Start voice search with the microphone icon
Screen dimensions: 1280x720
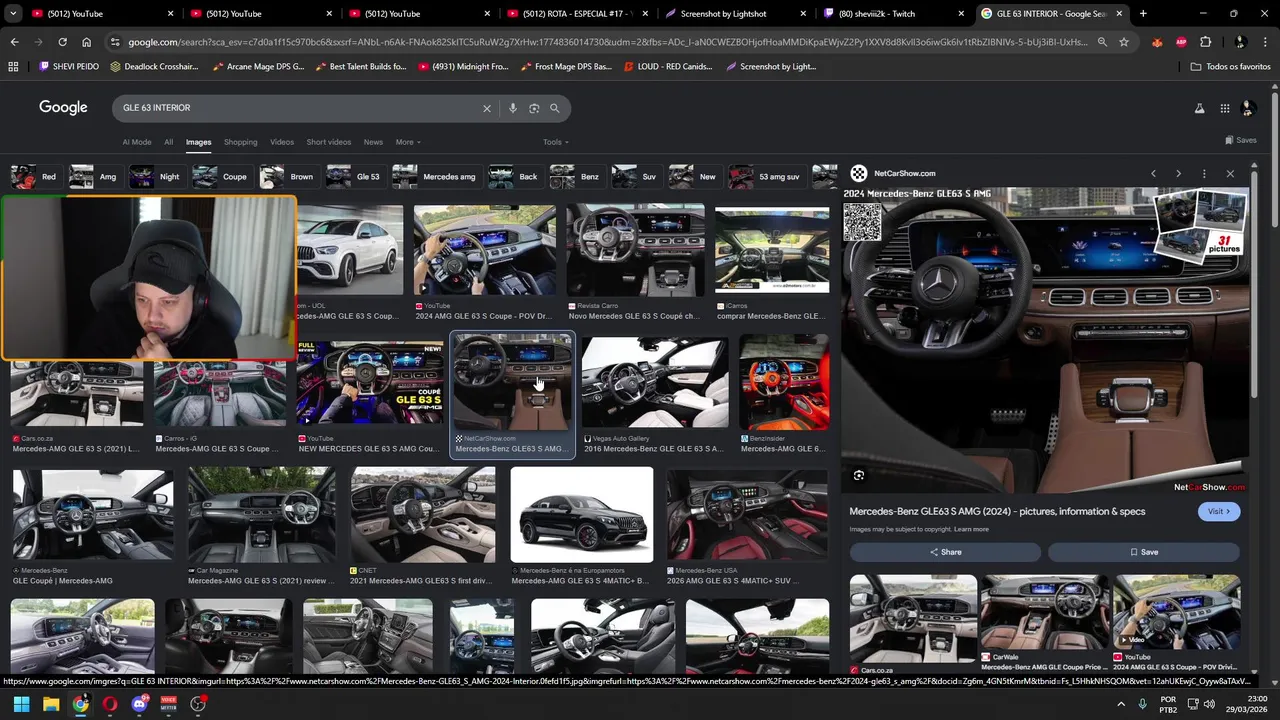pyautogui.click(x=513, y=108)
